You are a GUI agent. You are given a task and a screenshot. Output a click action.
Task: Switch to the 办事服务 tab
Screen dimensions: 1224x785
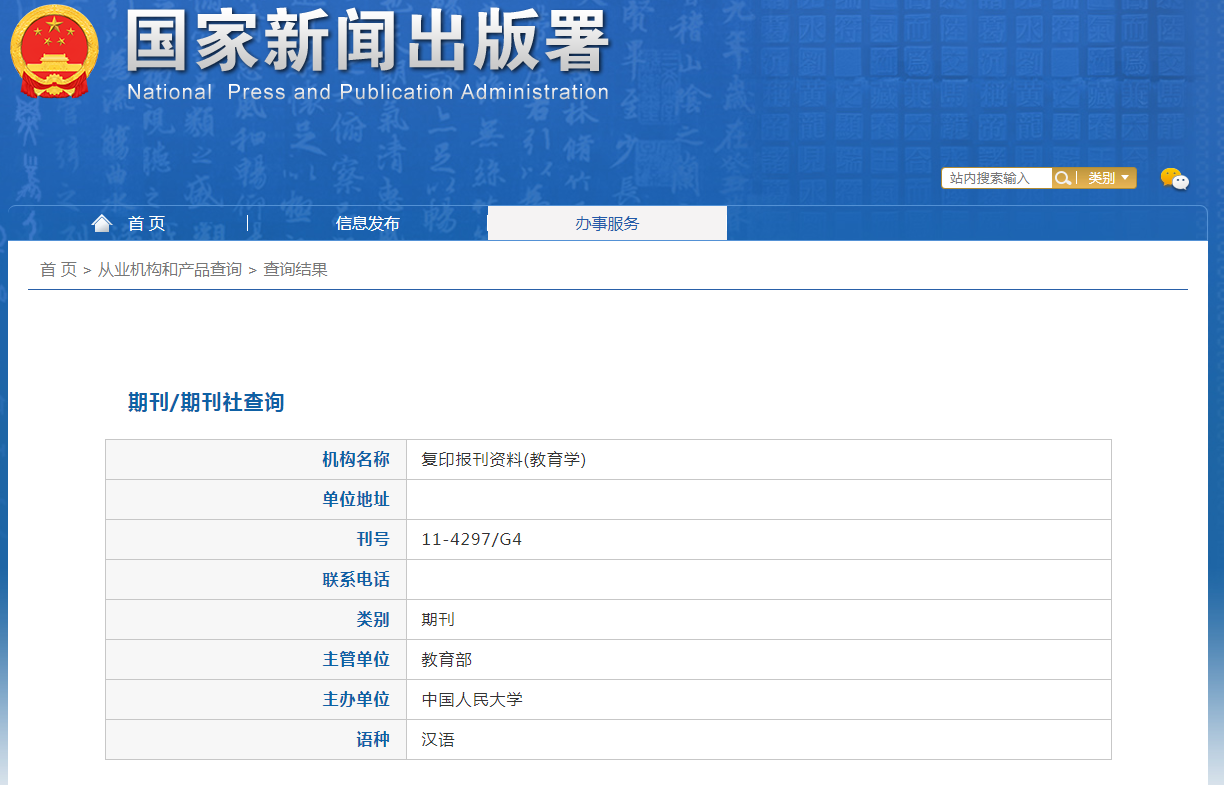click(x=607, y=224)
